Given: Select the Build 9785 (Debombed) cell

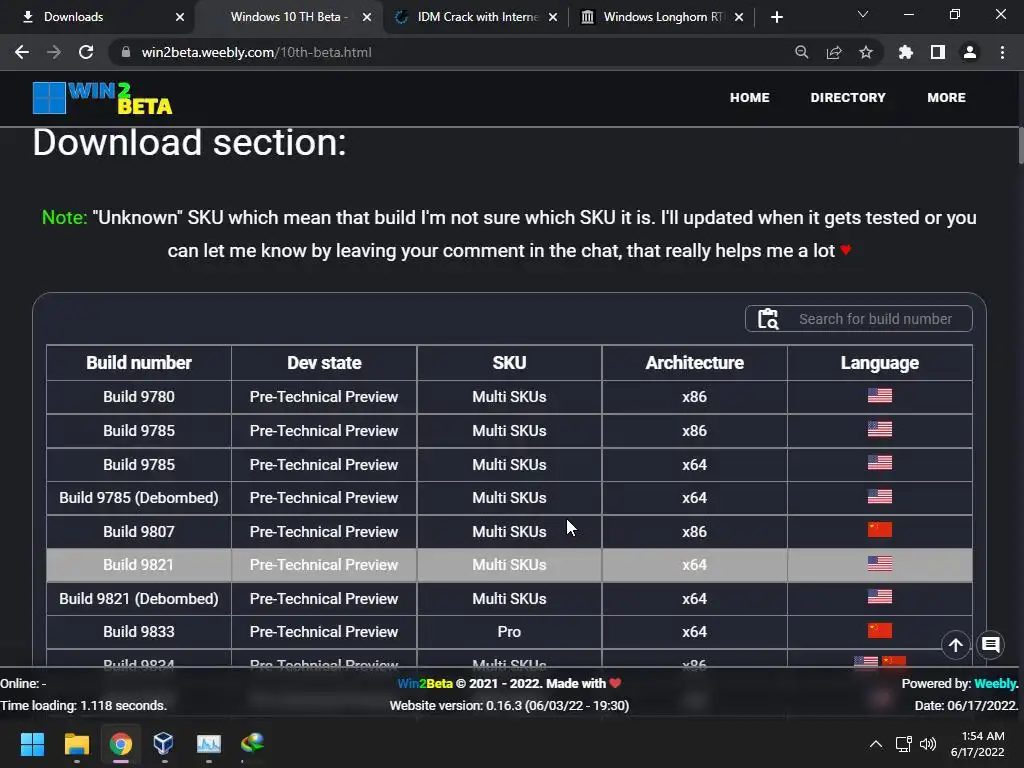Looking at the screenshot, I should coord(138,498).
